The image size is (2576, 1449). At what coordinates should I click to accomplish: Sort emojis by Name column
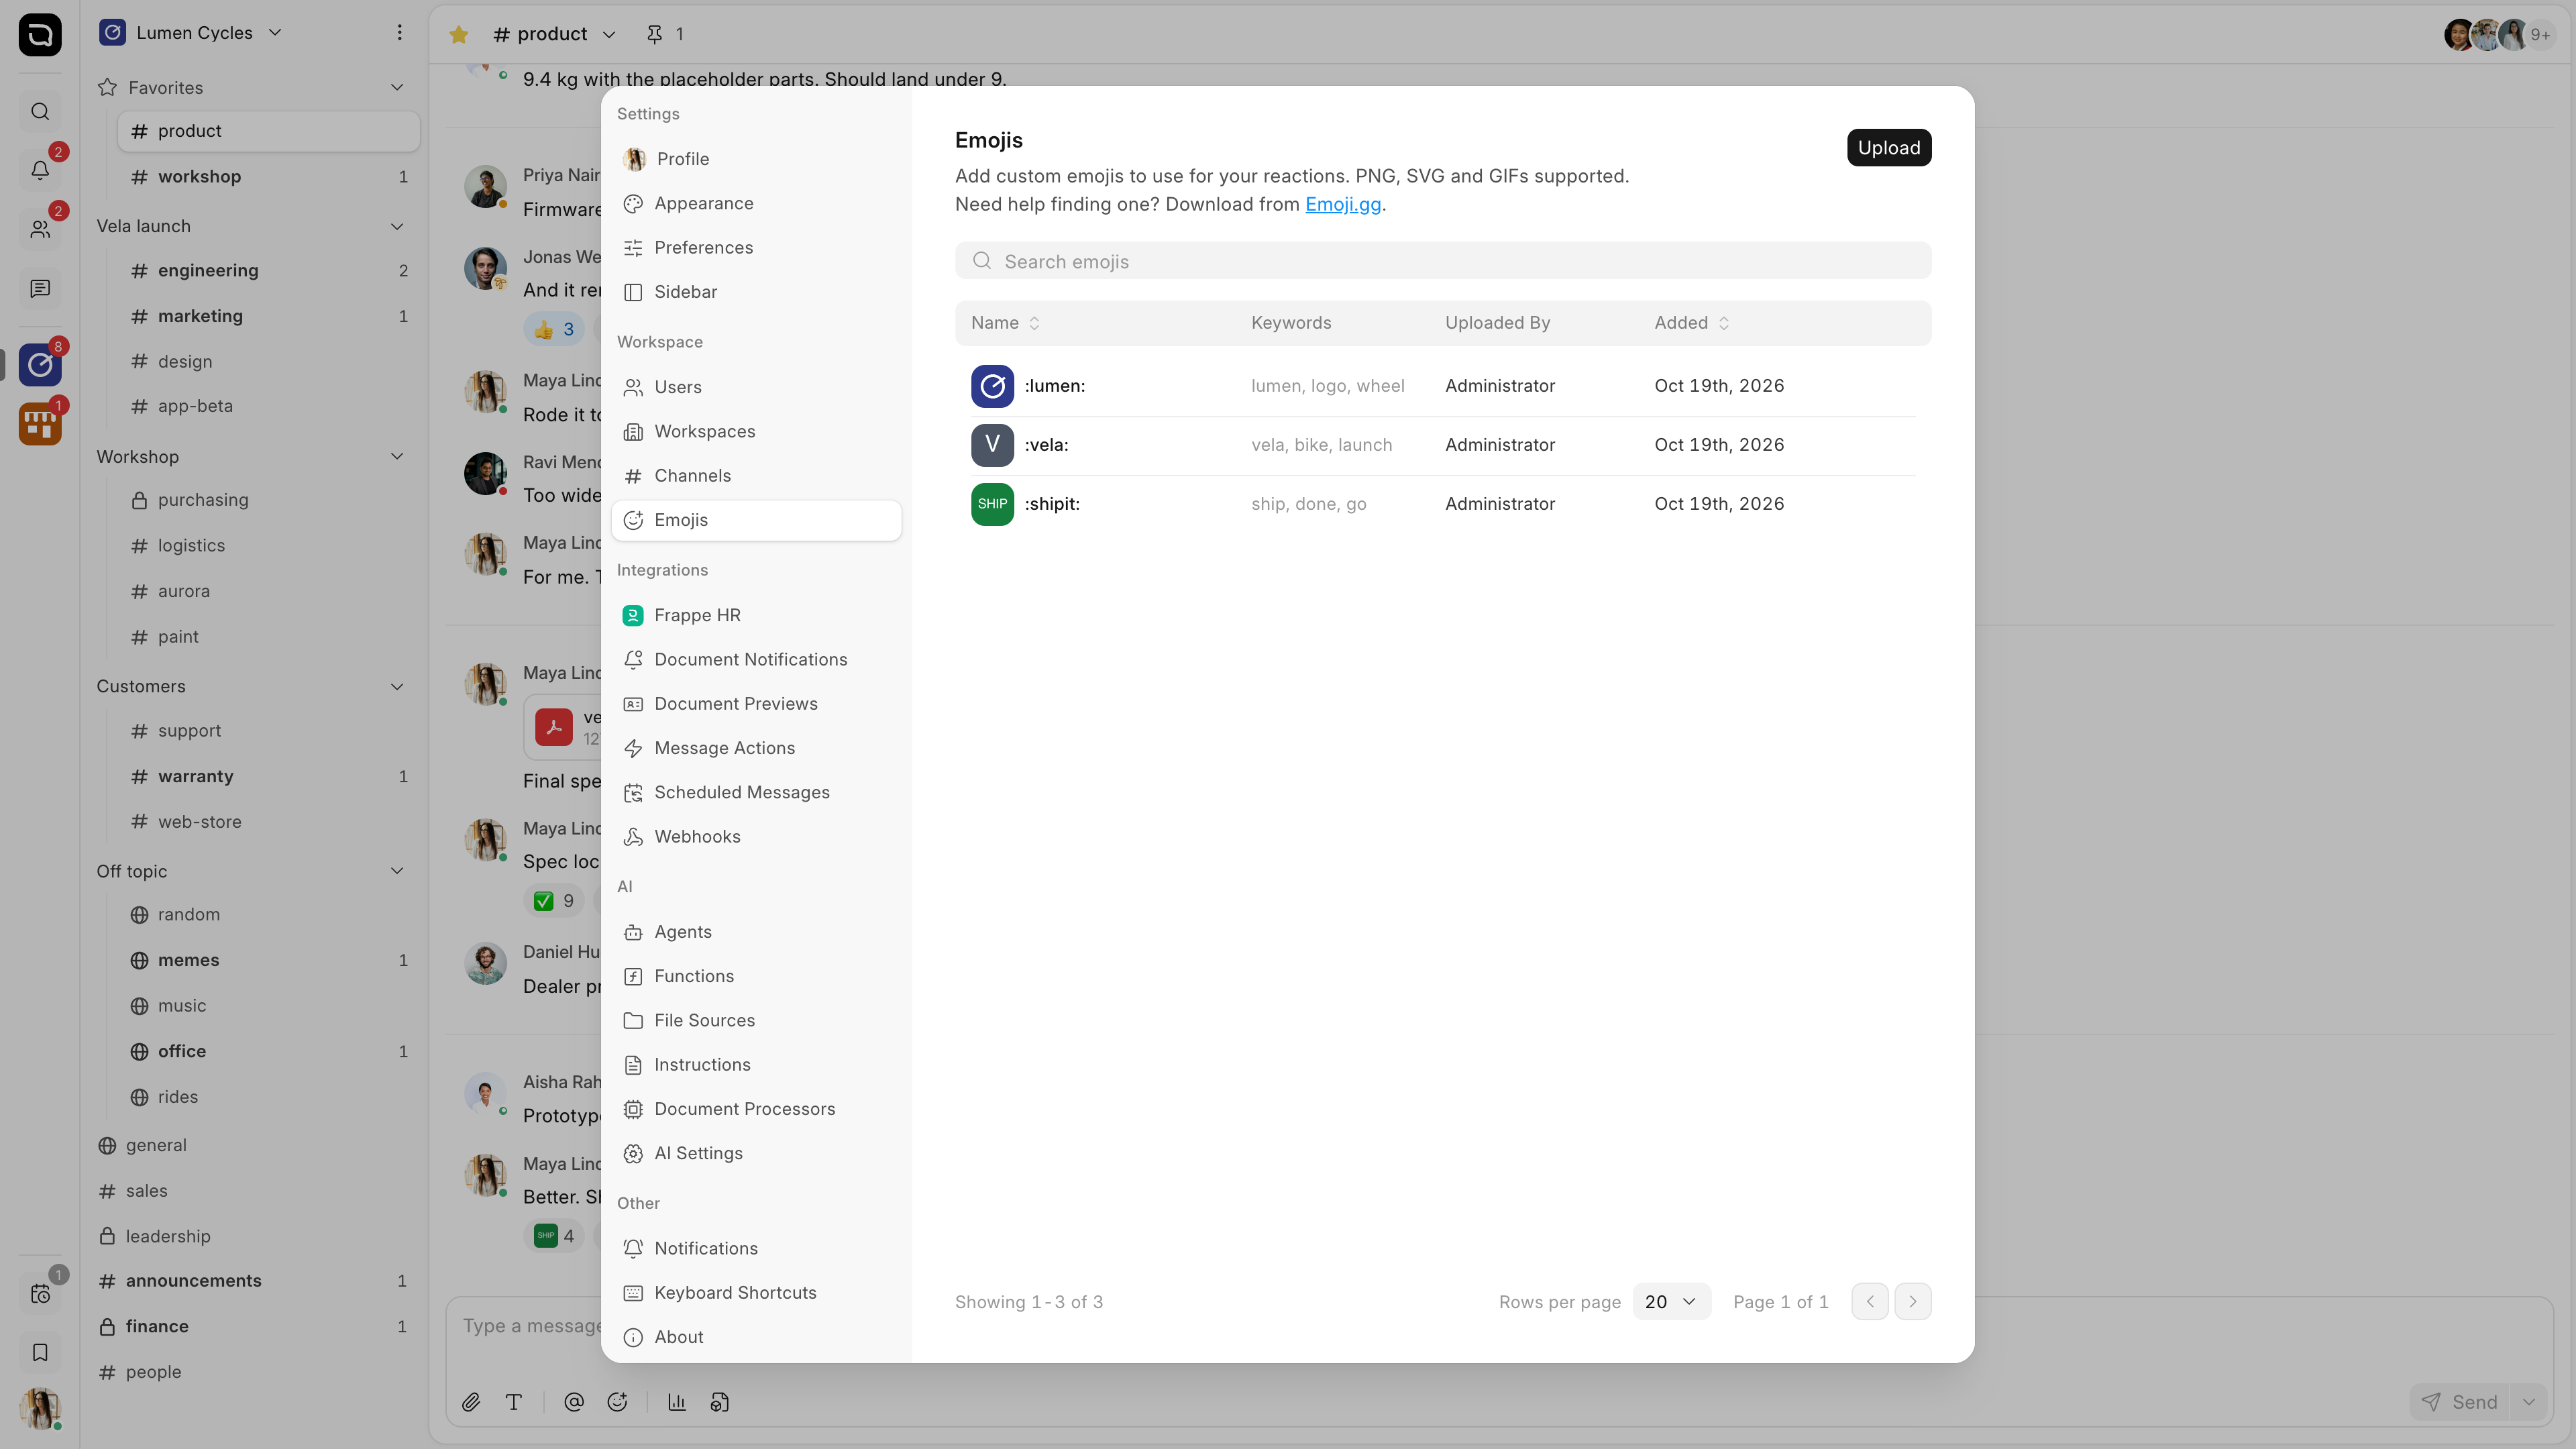coord(1005,323)
